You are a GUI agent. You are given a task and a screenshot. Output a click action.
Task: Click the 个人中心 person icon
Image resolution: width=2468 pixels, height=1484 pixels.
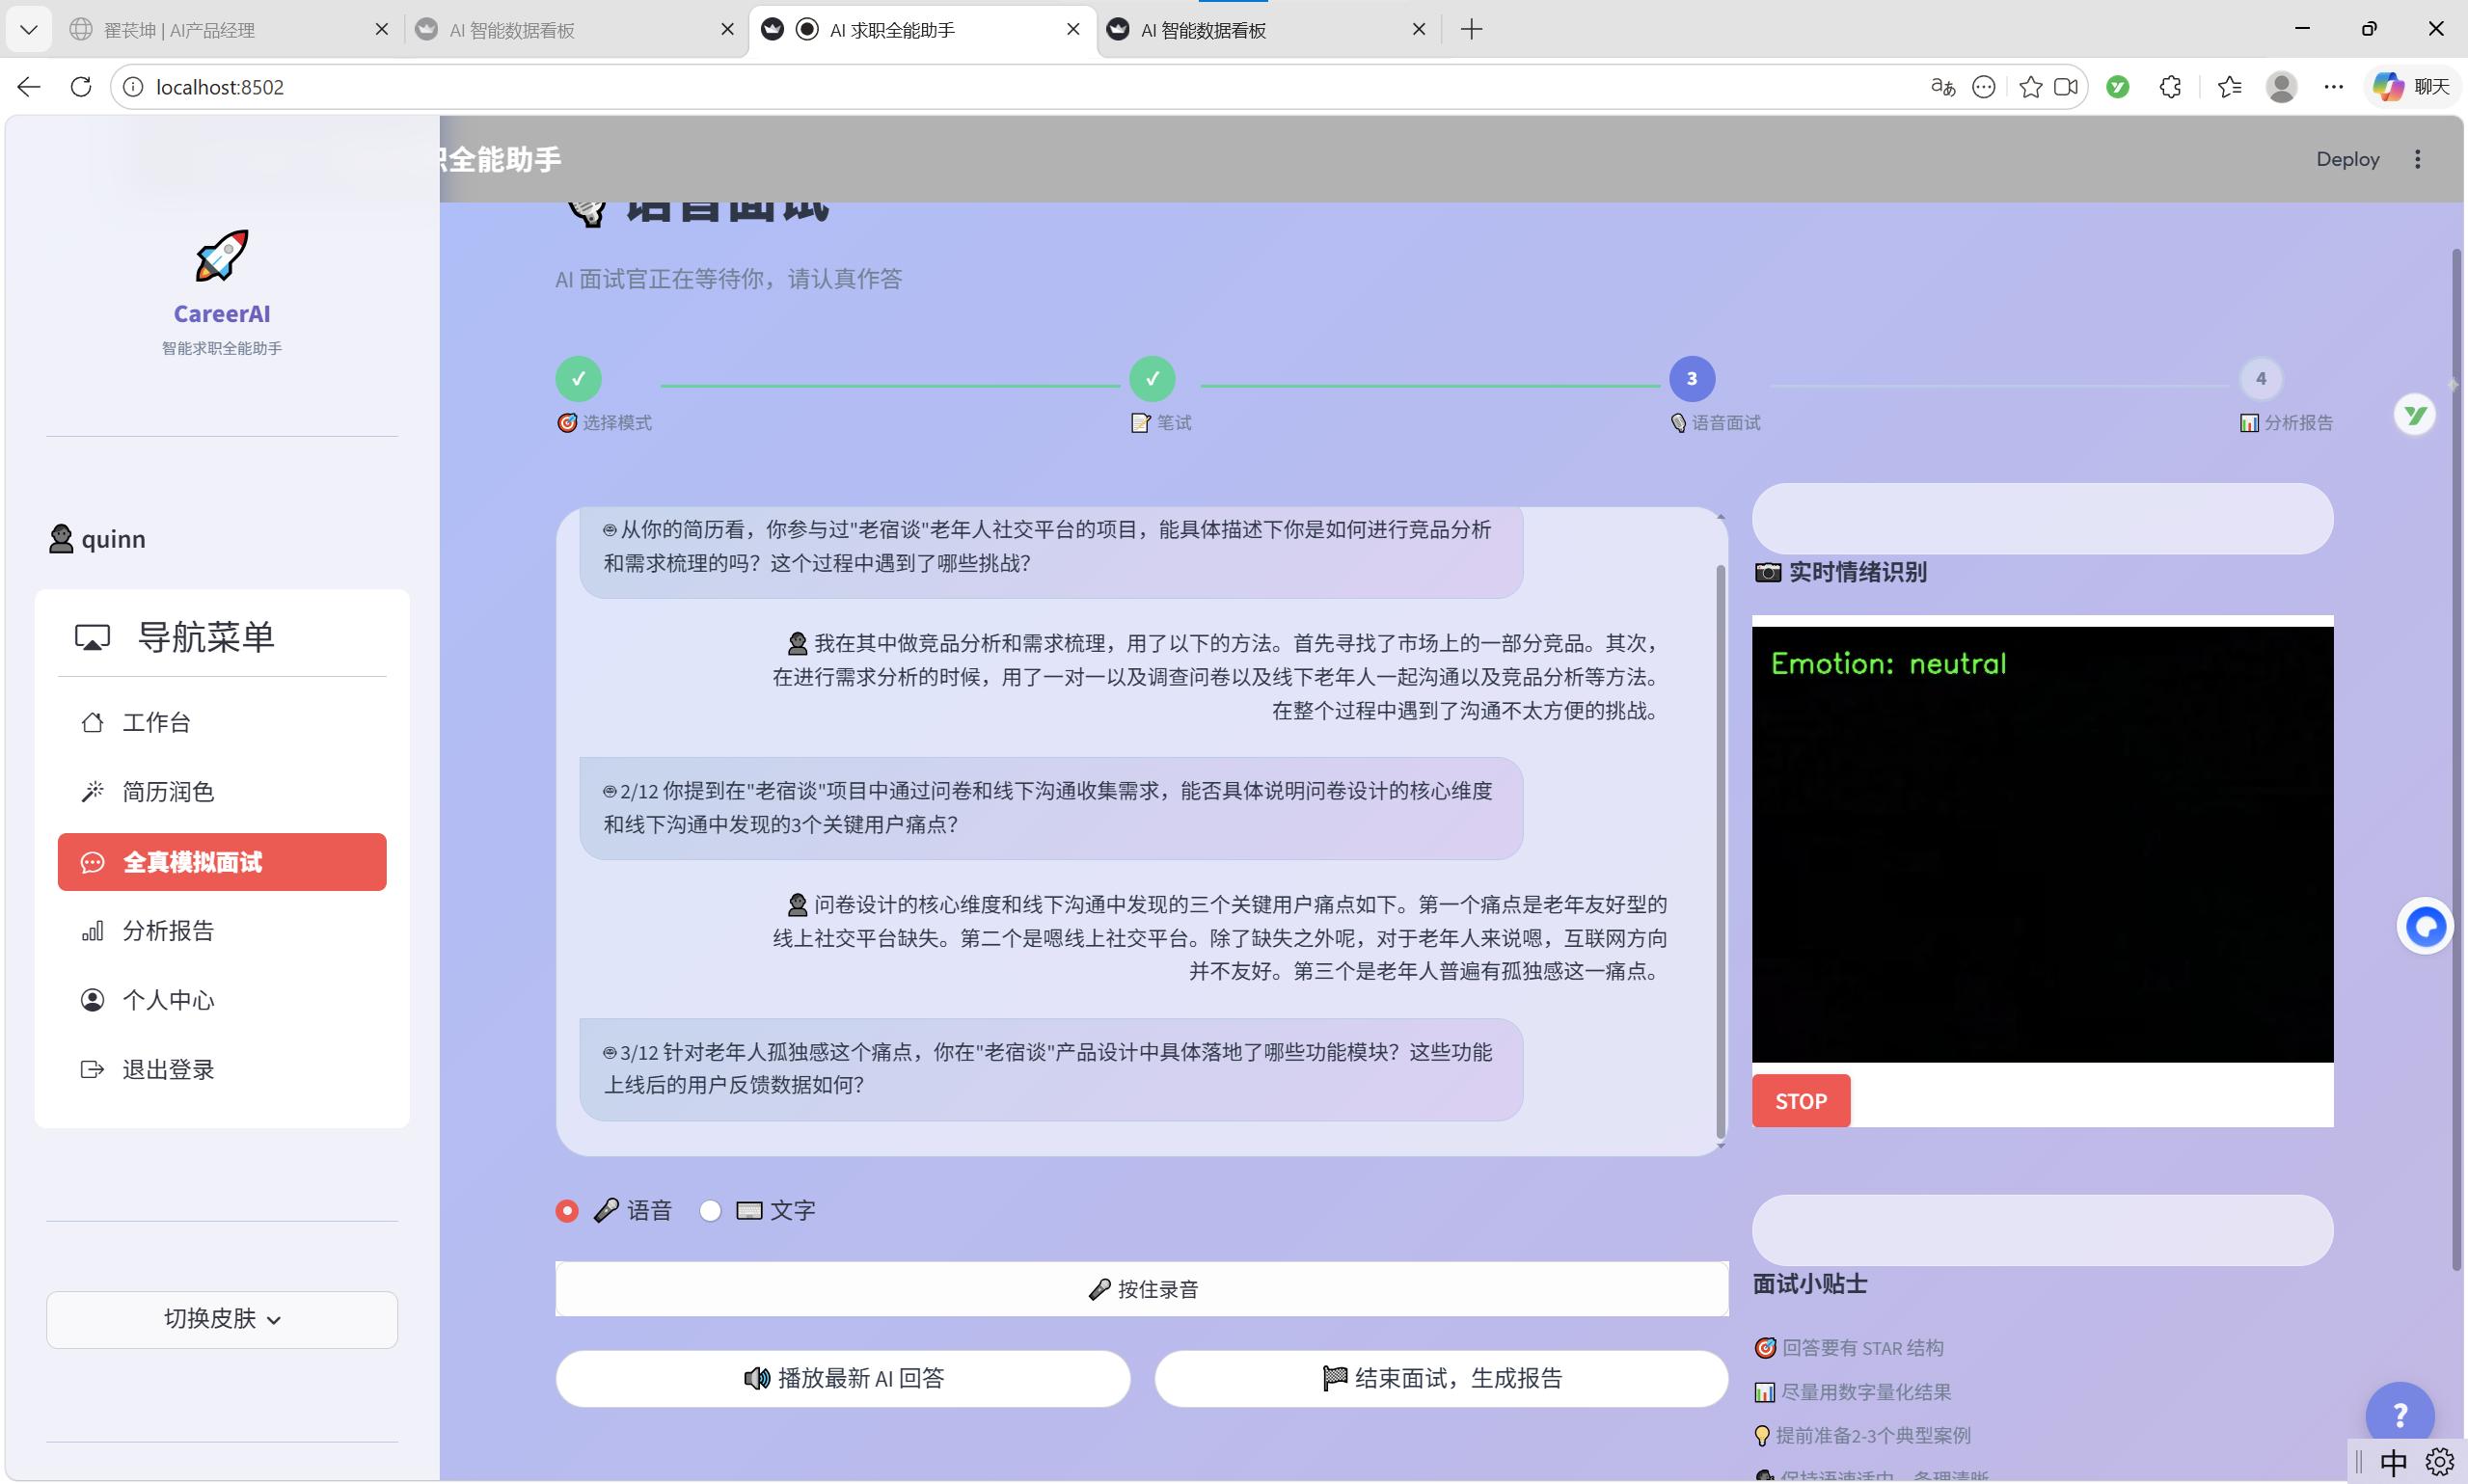93,999
